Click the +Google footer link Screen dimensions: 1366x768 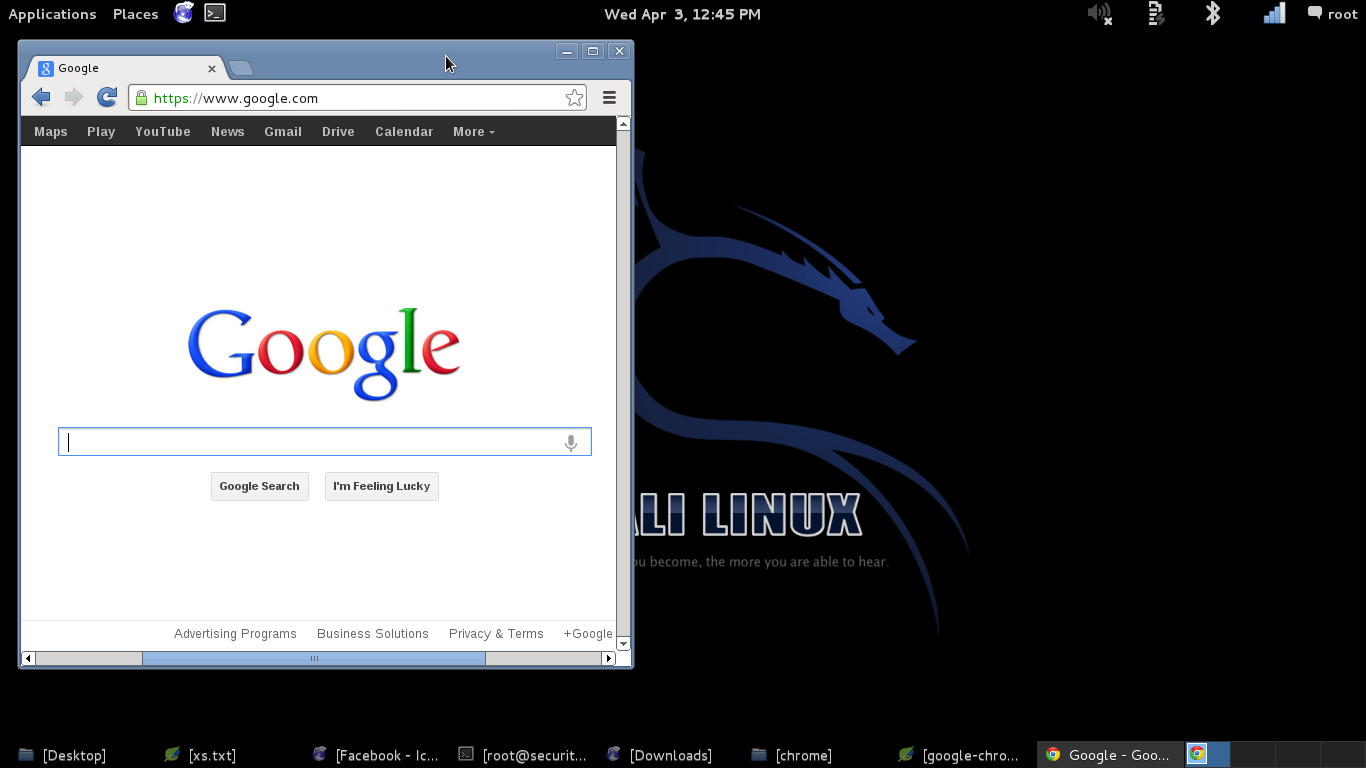pos(588,634)
